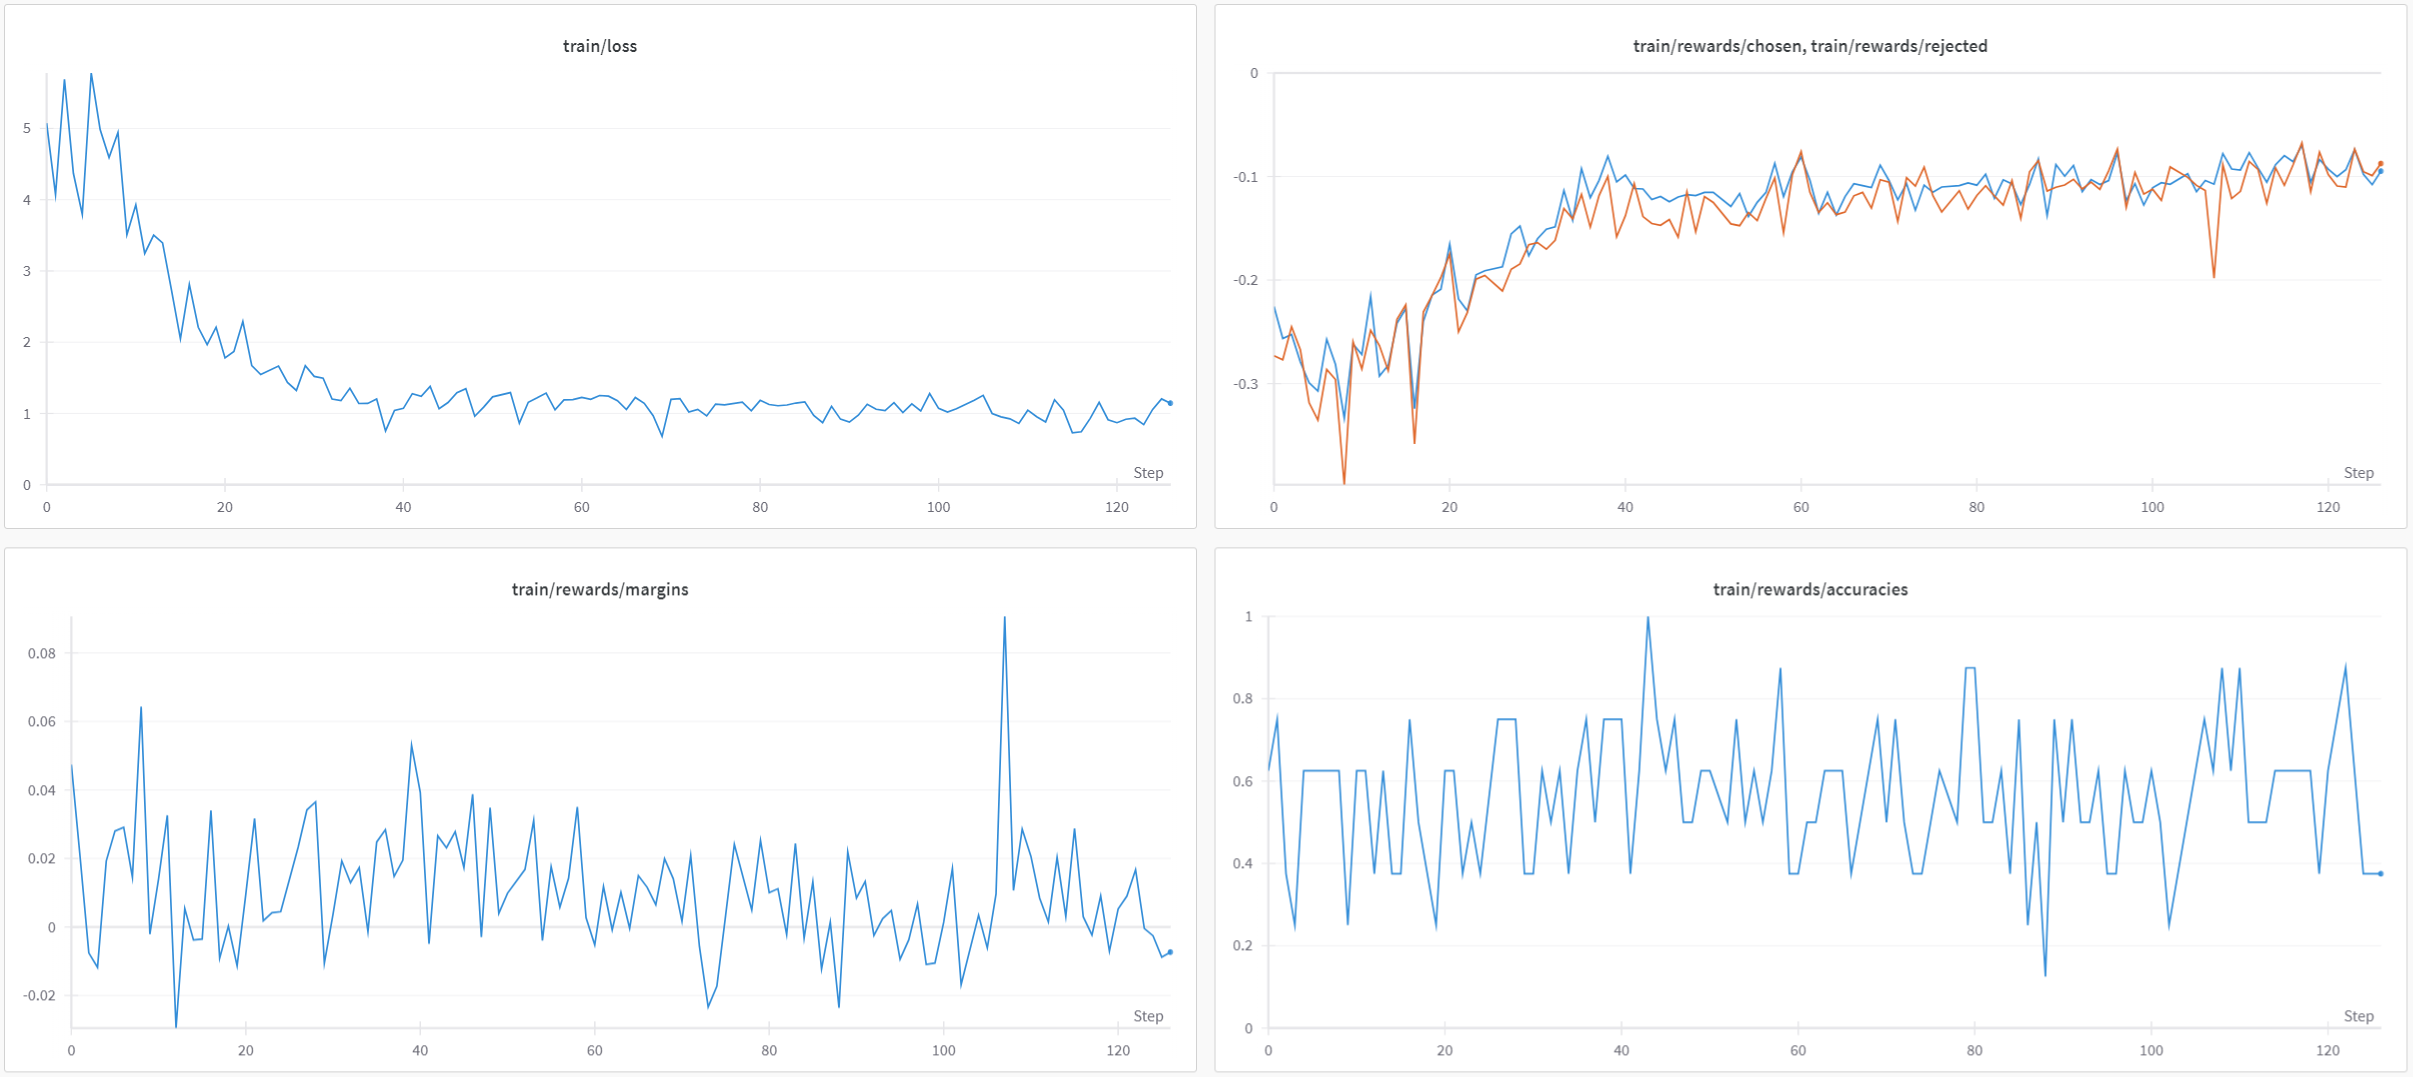Select the last data point in accuracies chart
The height and width of the screenshot is (1077, 2413).
click(2381, 874)
